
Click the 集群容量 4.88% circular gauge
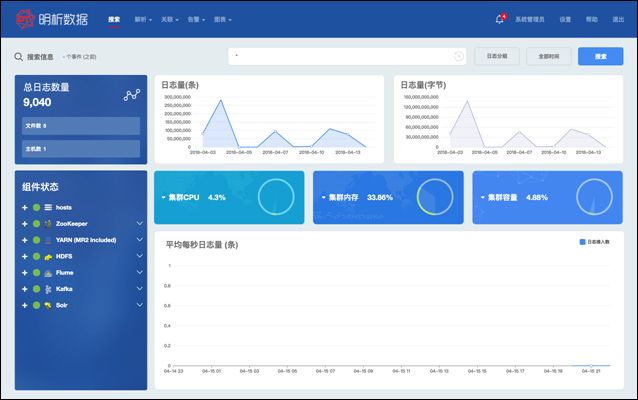(594, 197)
